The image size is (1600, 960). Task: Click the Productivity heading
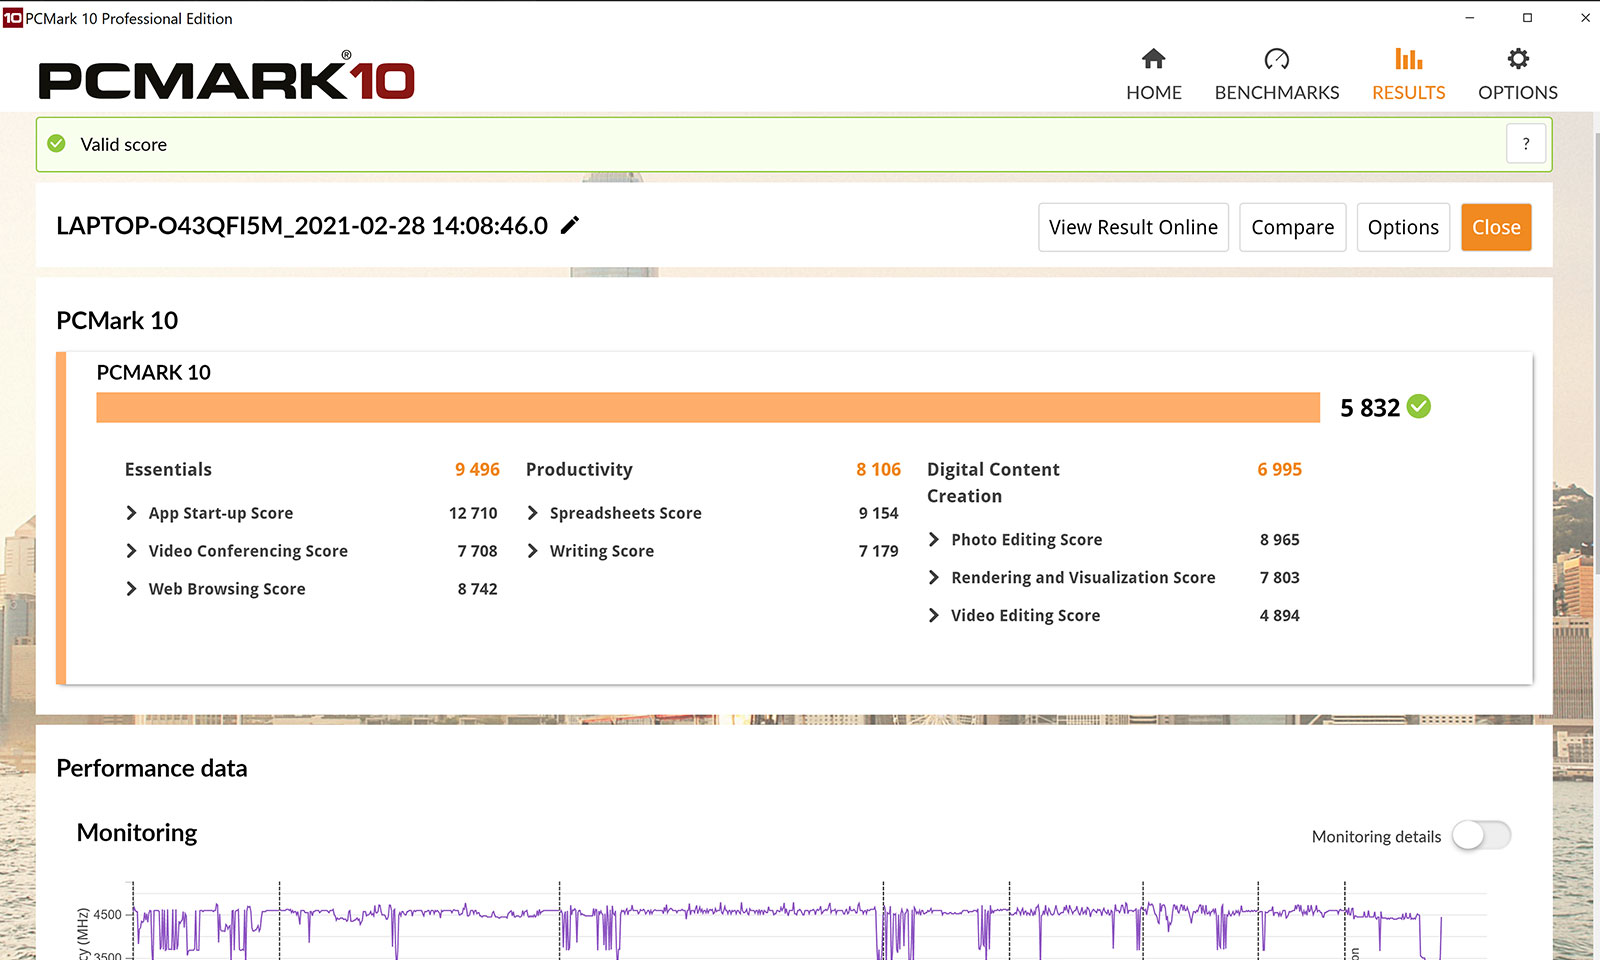579,469
